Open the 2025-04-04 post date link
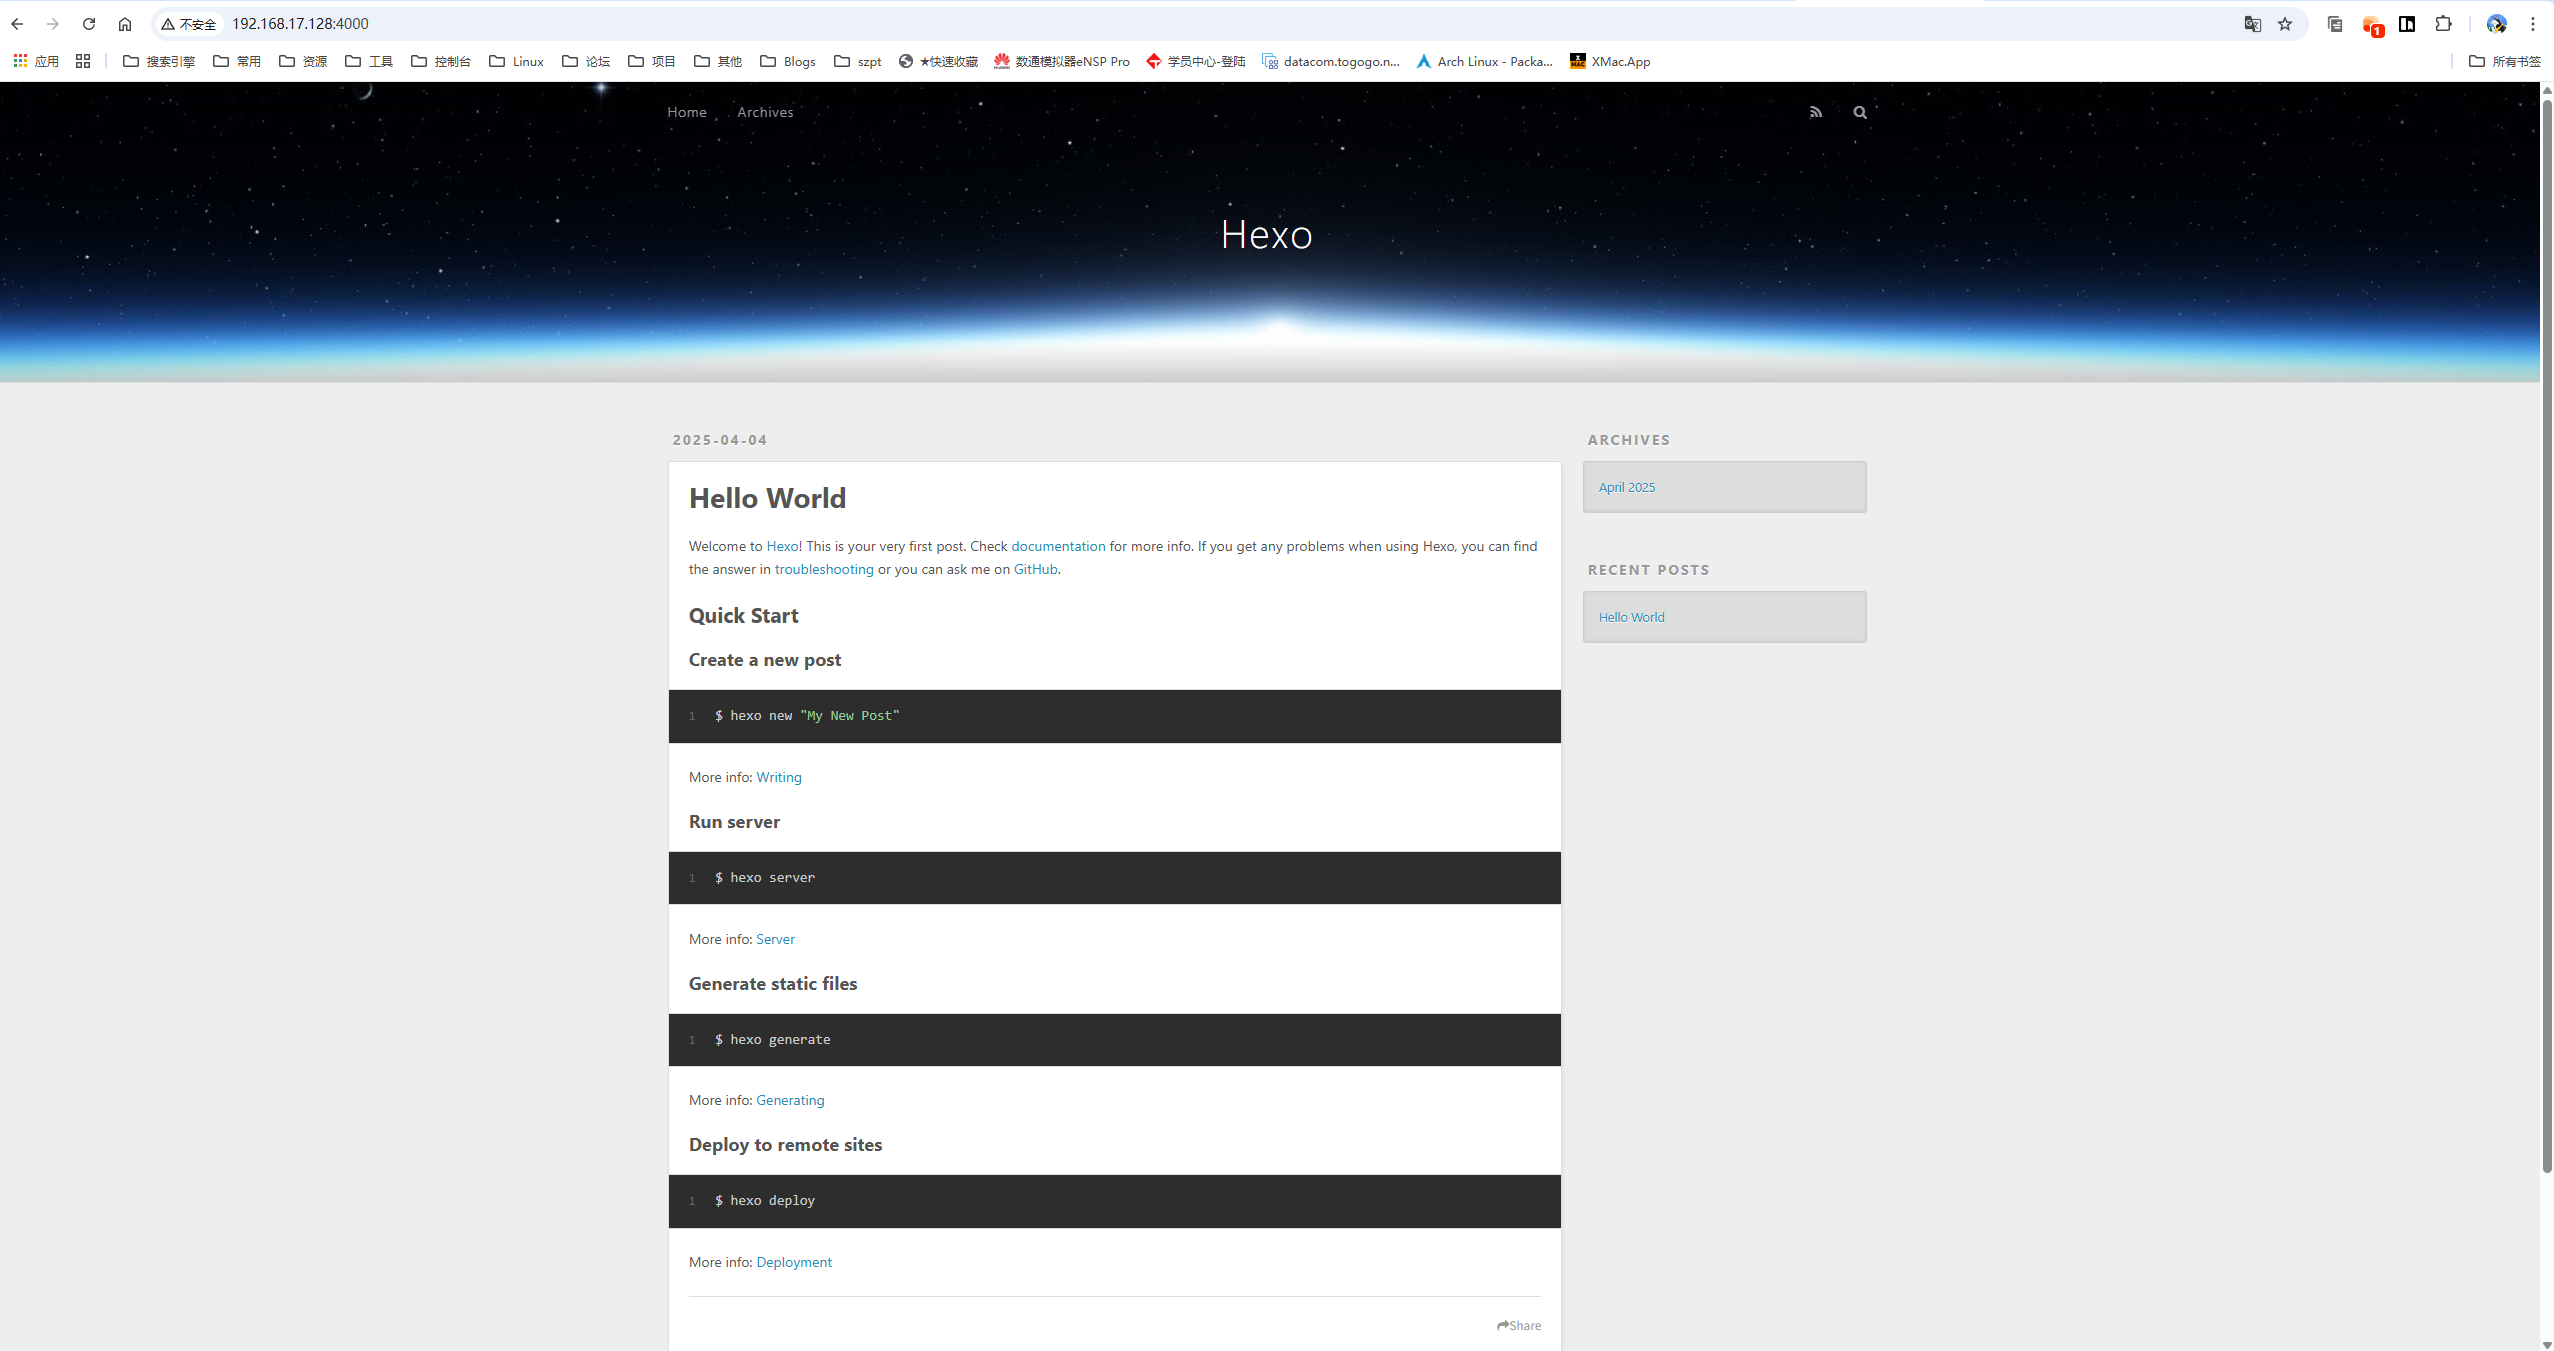Image resolution: width=2554 pixels, height=1351 pixels. click(720, 440)
